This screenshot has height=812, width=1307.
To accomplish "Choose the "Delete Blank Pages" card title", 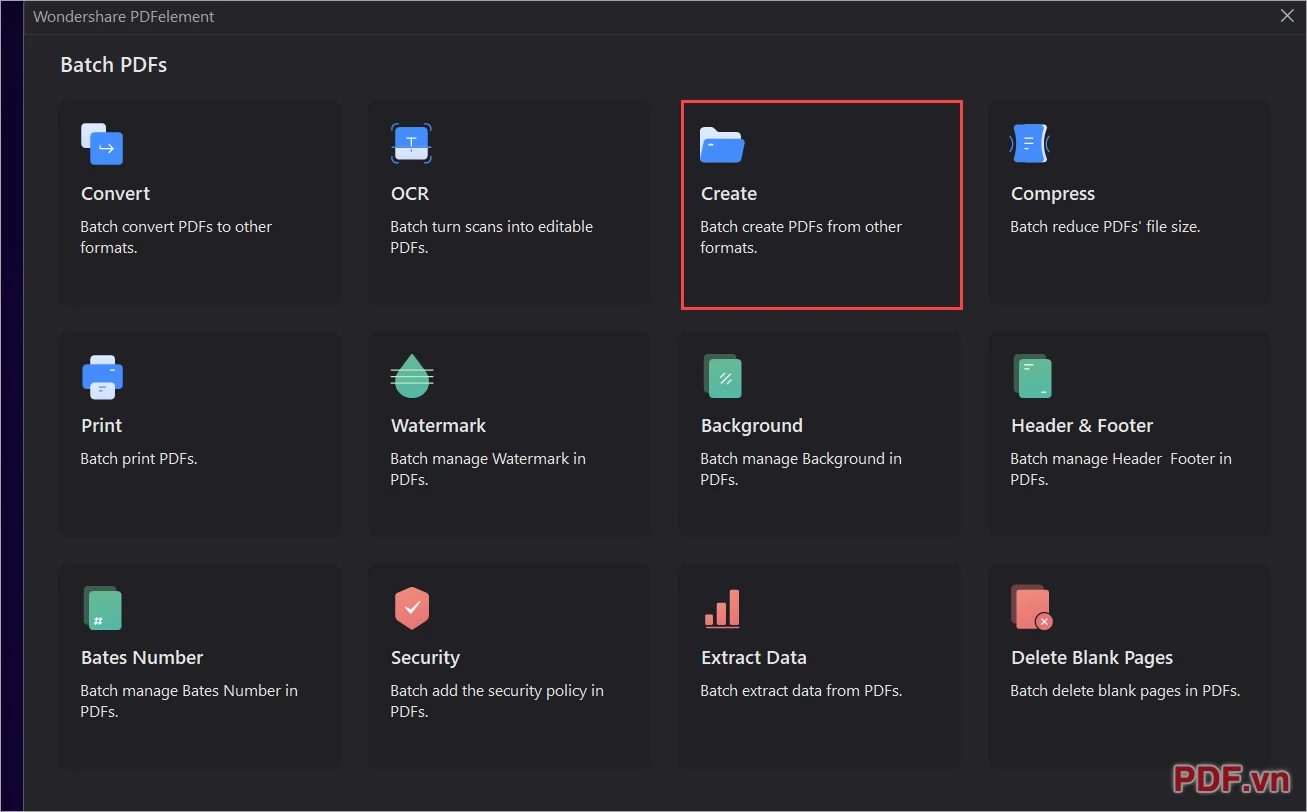I will (1092, 658).
